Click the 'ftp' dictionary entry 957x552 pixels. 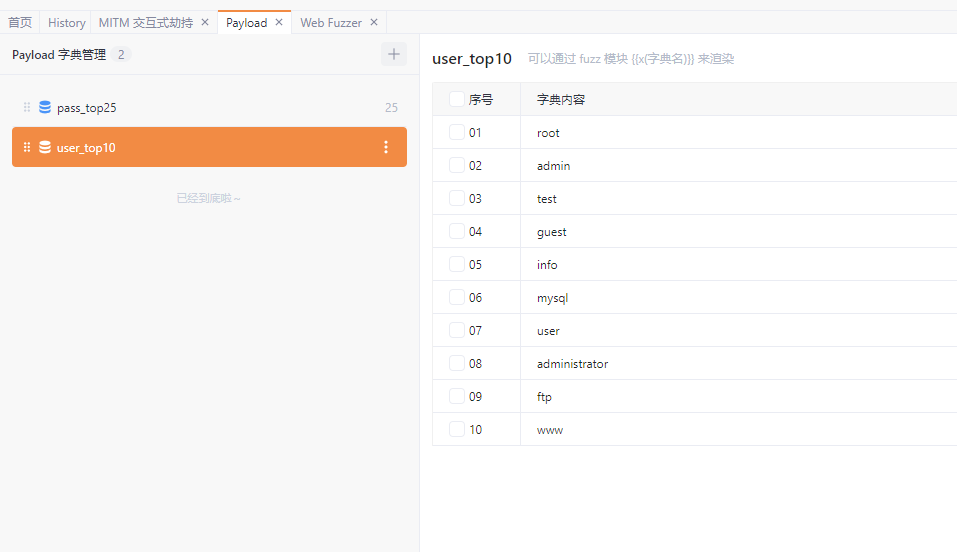coord(544,397)
